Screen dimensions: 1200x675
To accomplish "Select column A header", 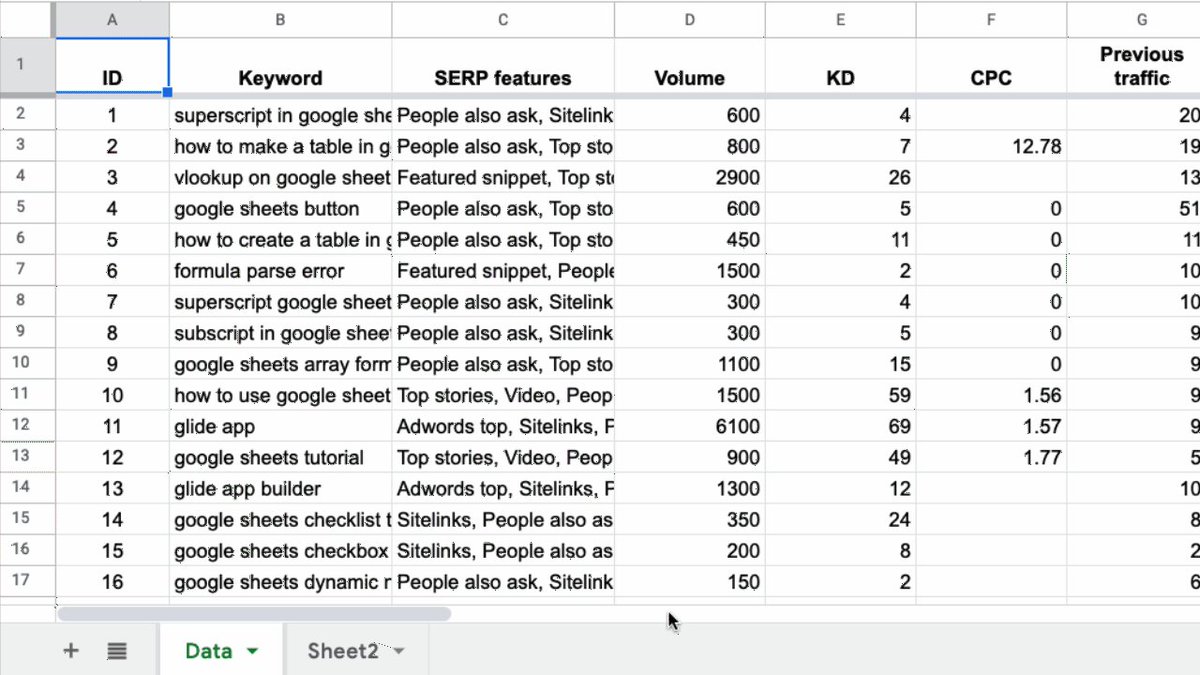I will point(112,19).
